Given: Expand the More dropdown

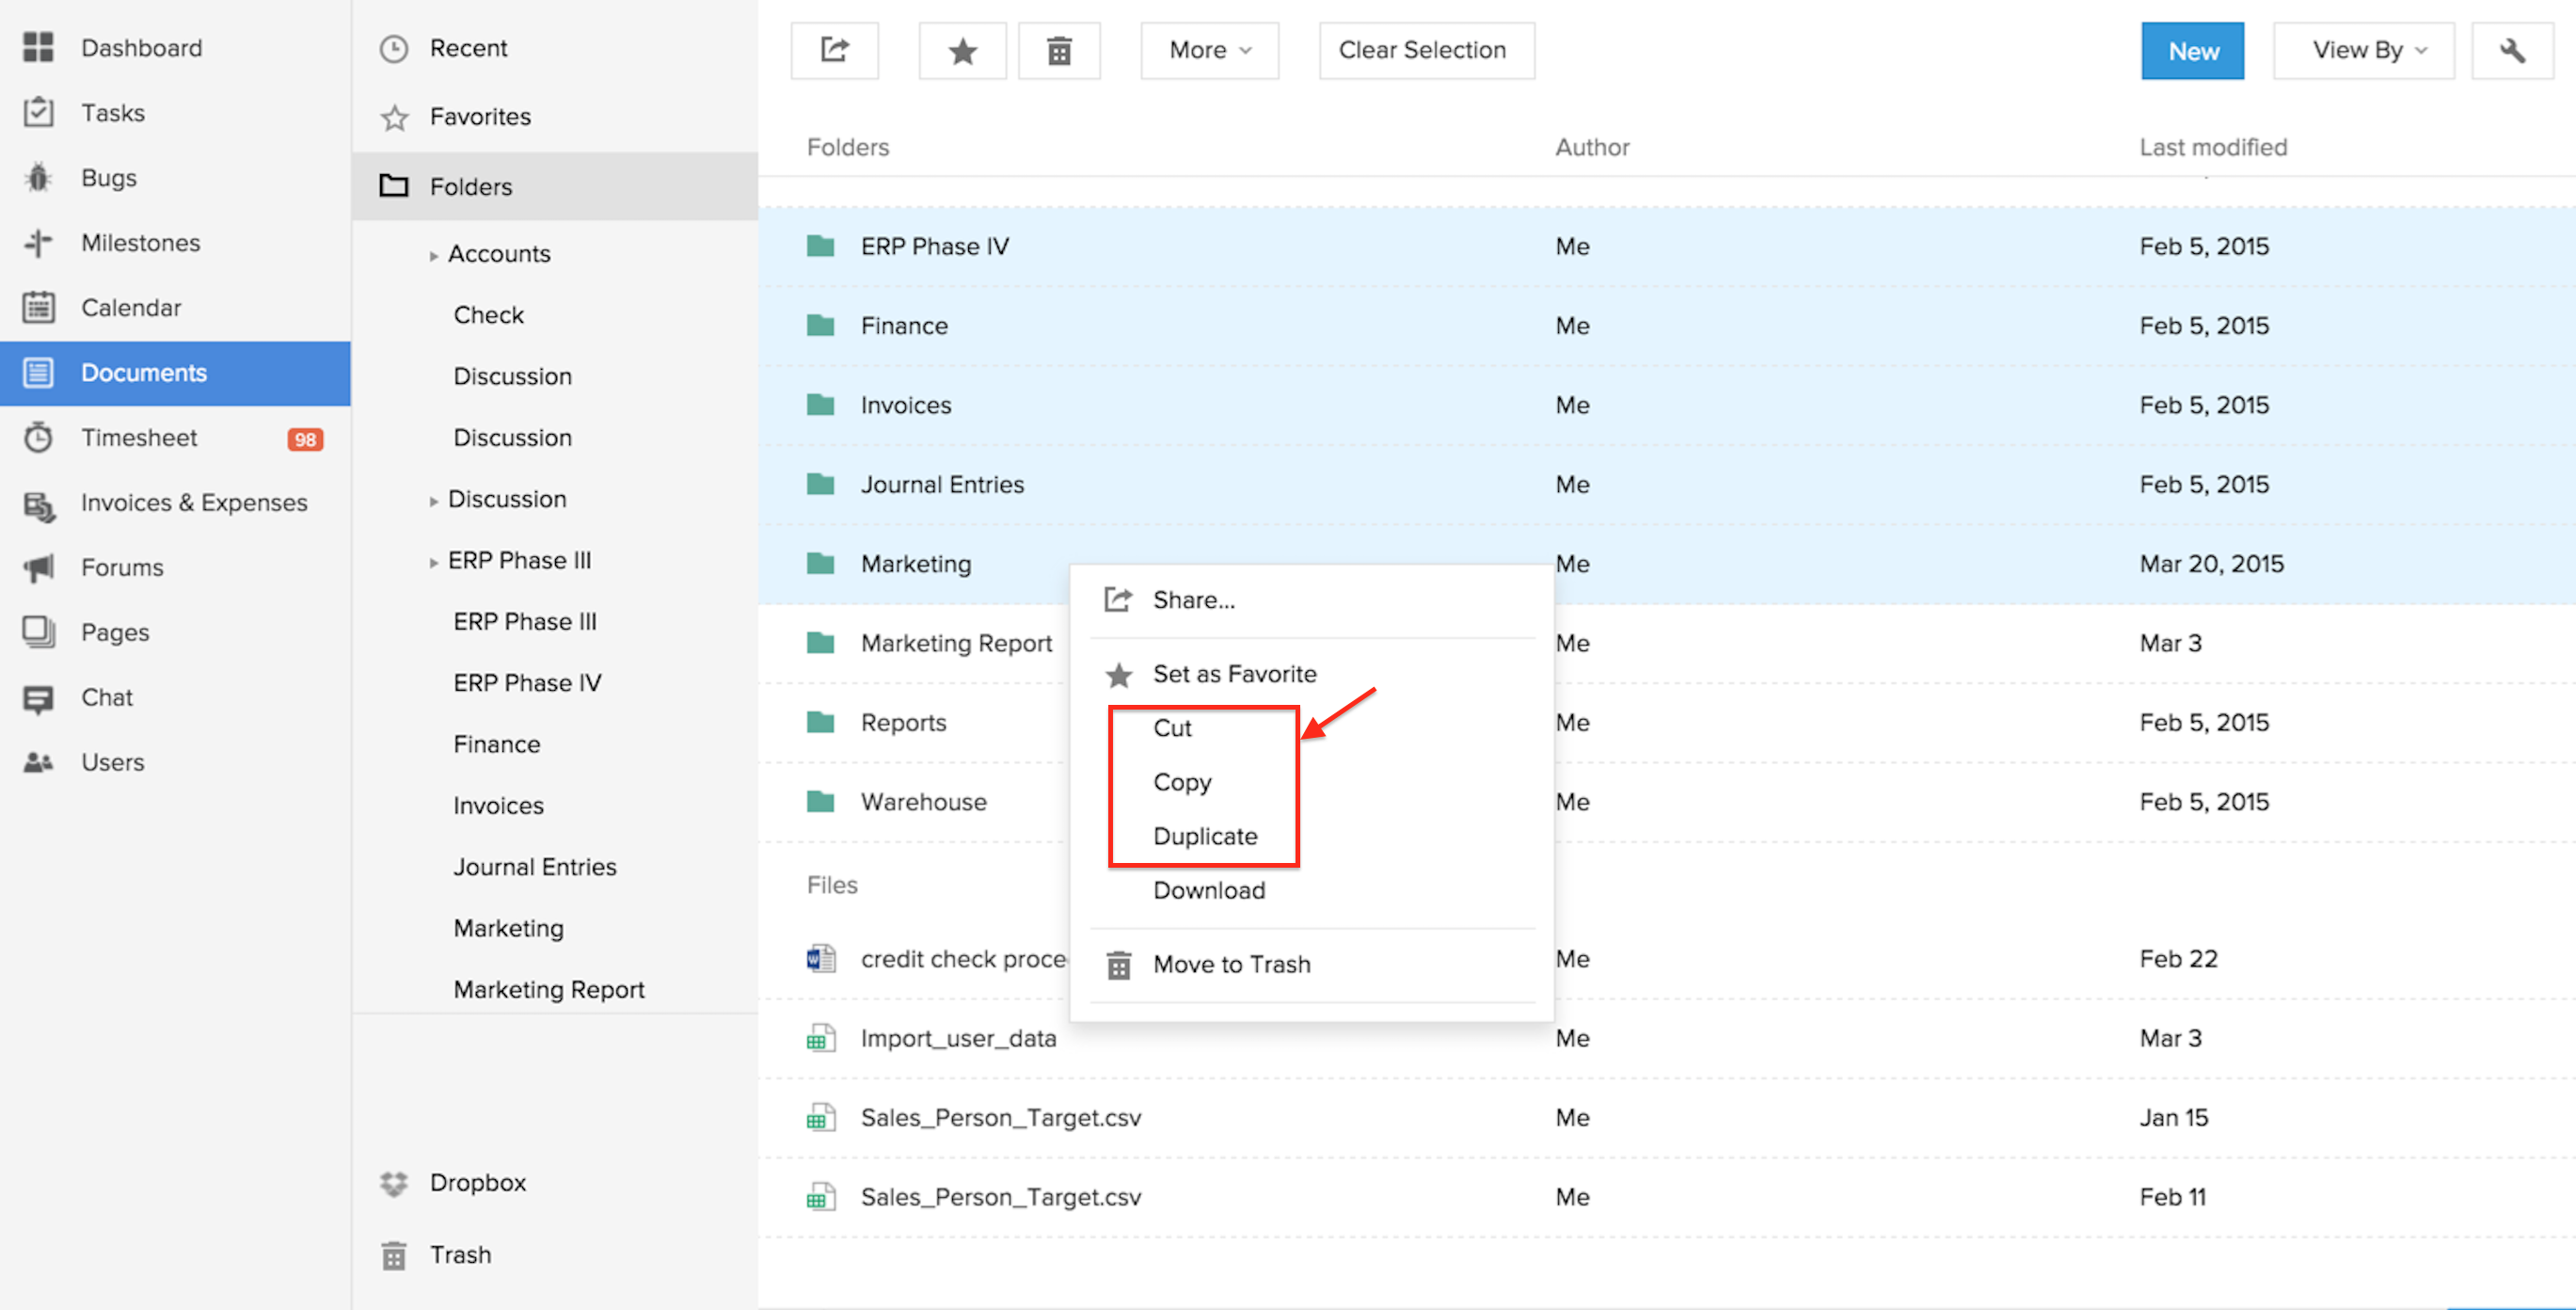Looking at the screenshot, I should [1208, 50].
